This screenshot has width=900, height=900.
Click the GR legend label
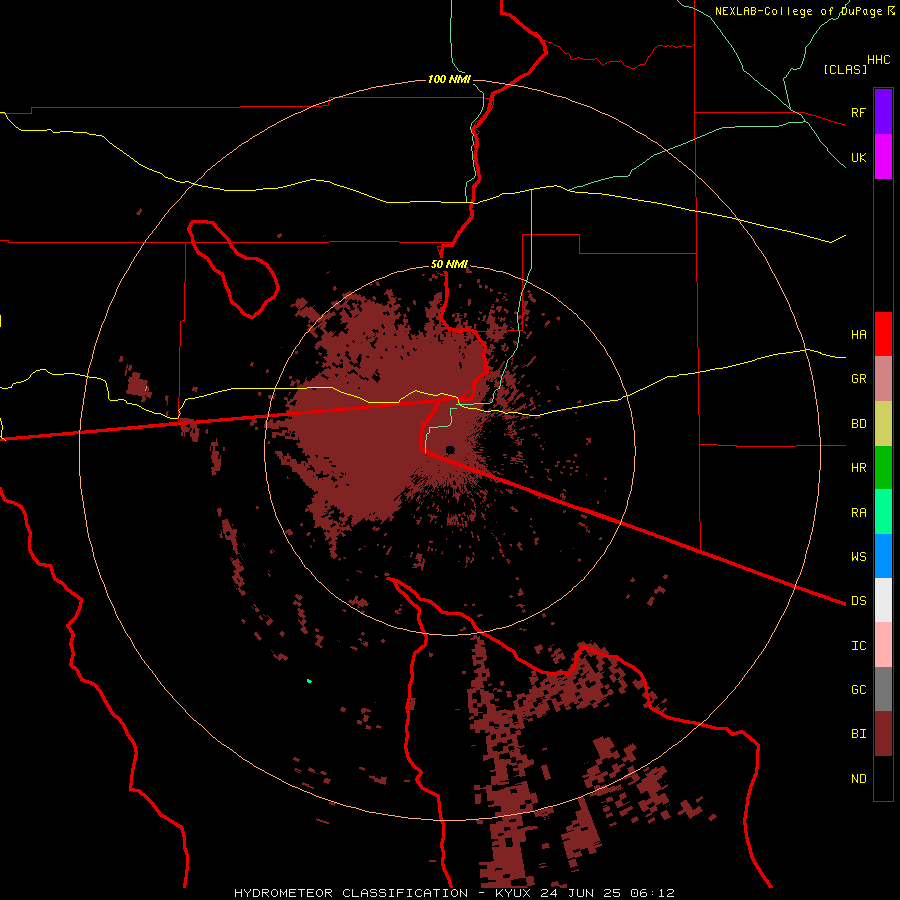(x=858, y=379)
